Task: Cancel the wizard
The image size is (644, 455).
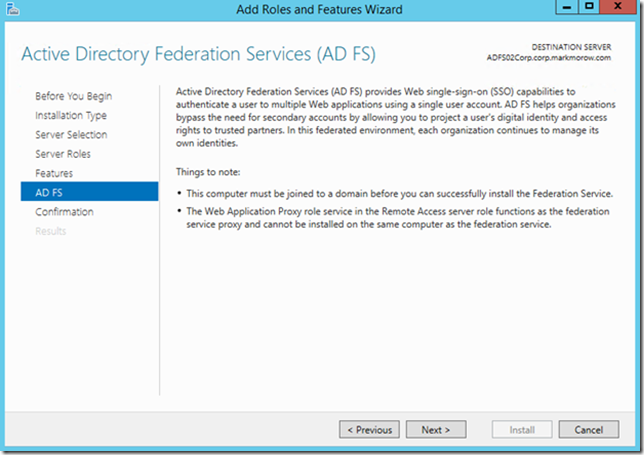Action: pyautogui.click(x=589, y=430)
